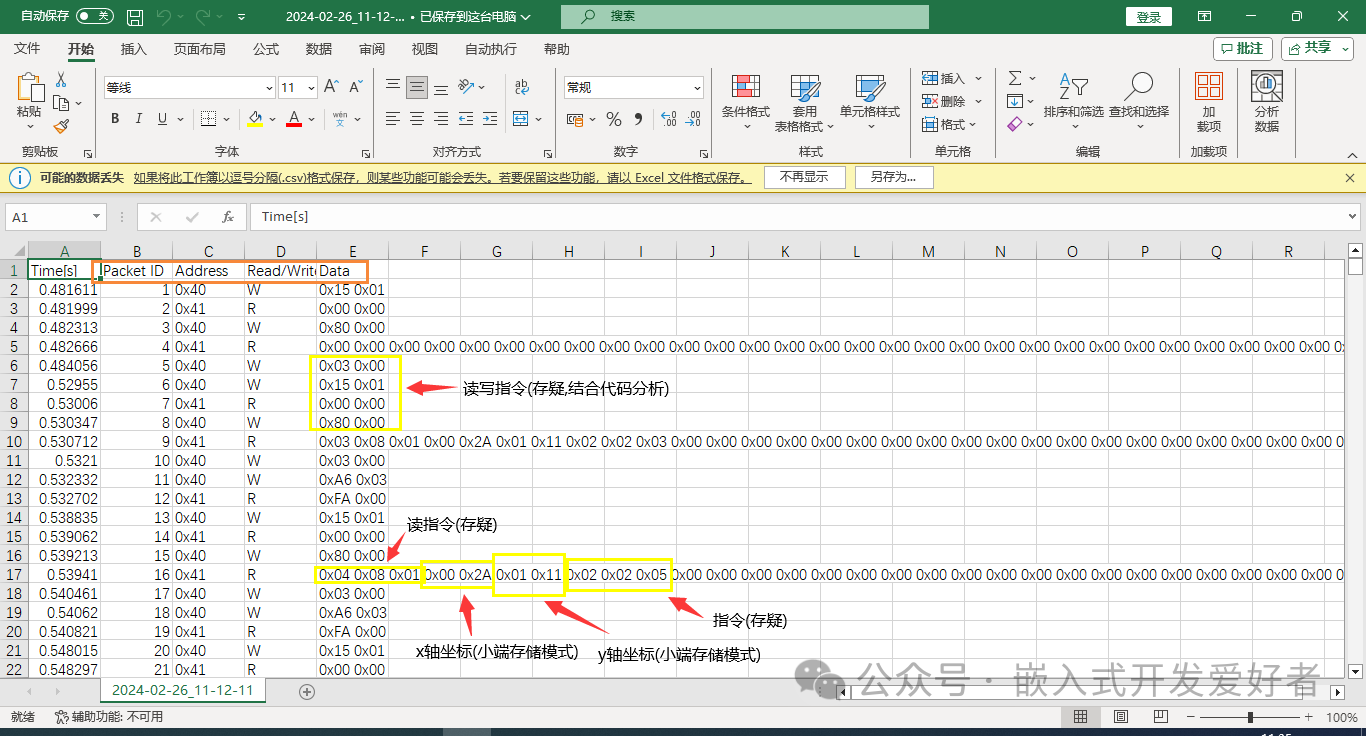Increase font size with the larger A icon

(331, 87)
